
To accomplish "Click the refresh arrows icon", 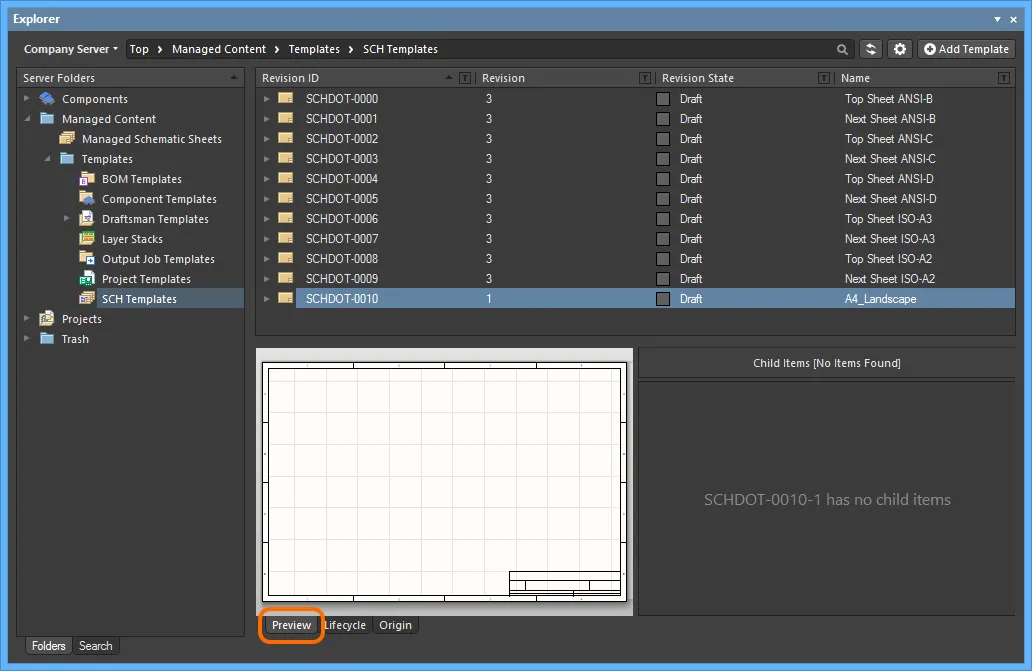I will click(x=871, y=49).
